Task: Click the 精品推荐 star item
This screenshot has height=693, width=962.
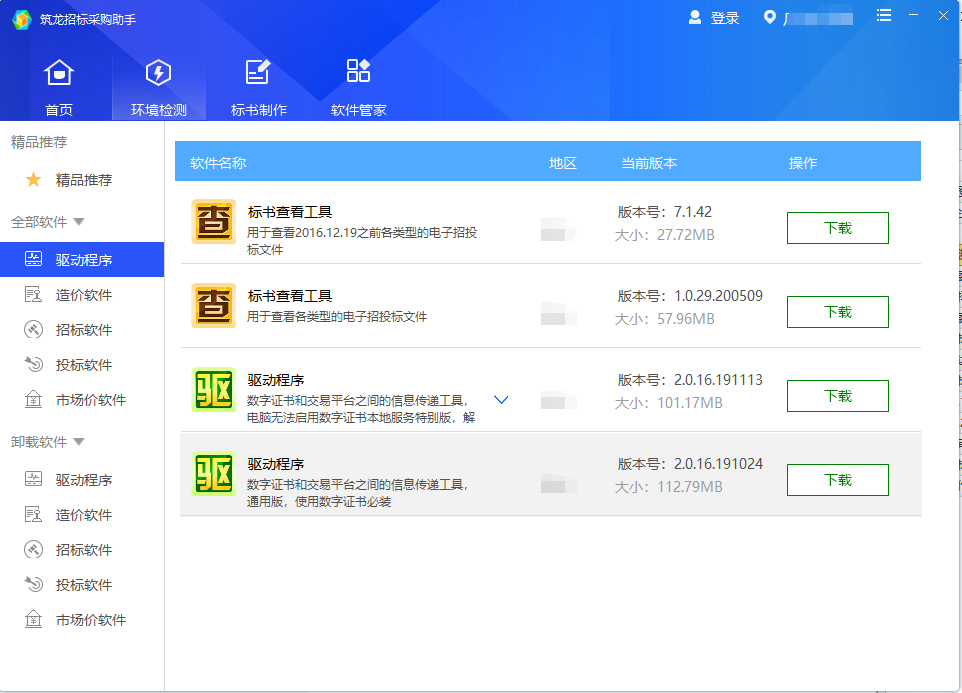Action: pyautogui.click(x=34, y=180)
